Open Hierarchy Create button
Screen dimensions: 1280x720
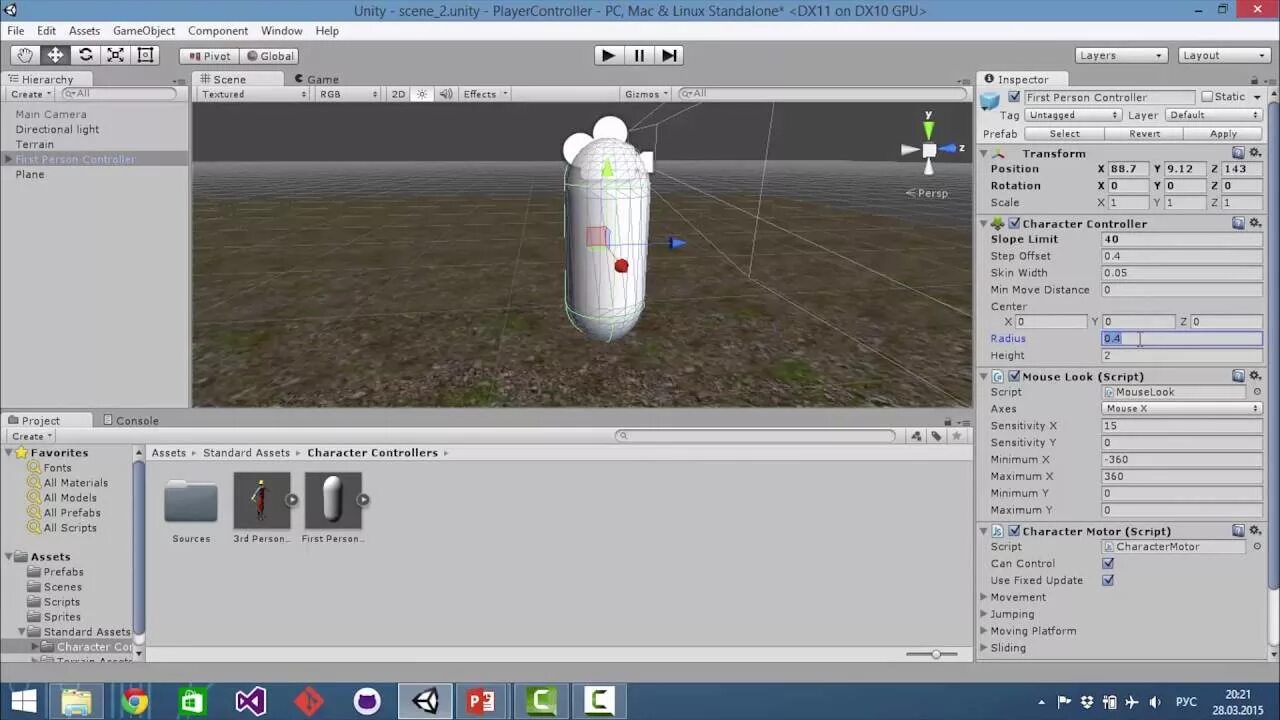30,94
